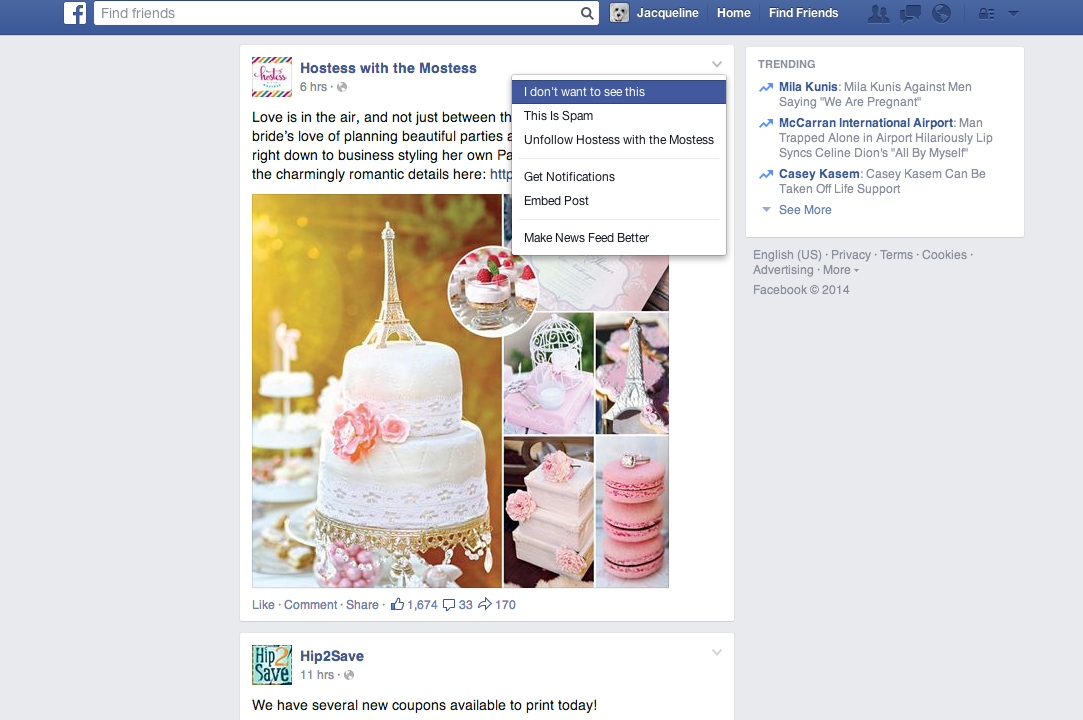Click the Find friends search field
Image resolution: width=1083 pixels, height=720 pixels.
click(x=337, y=13)
